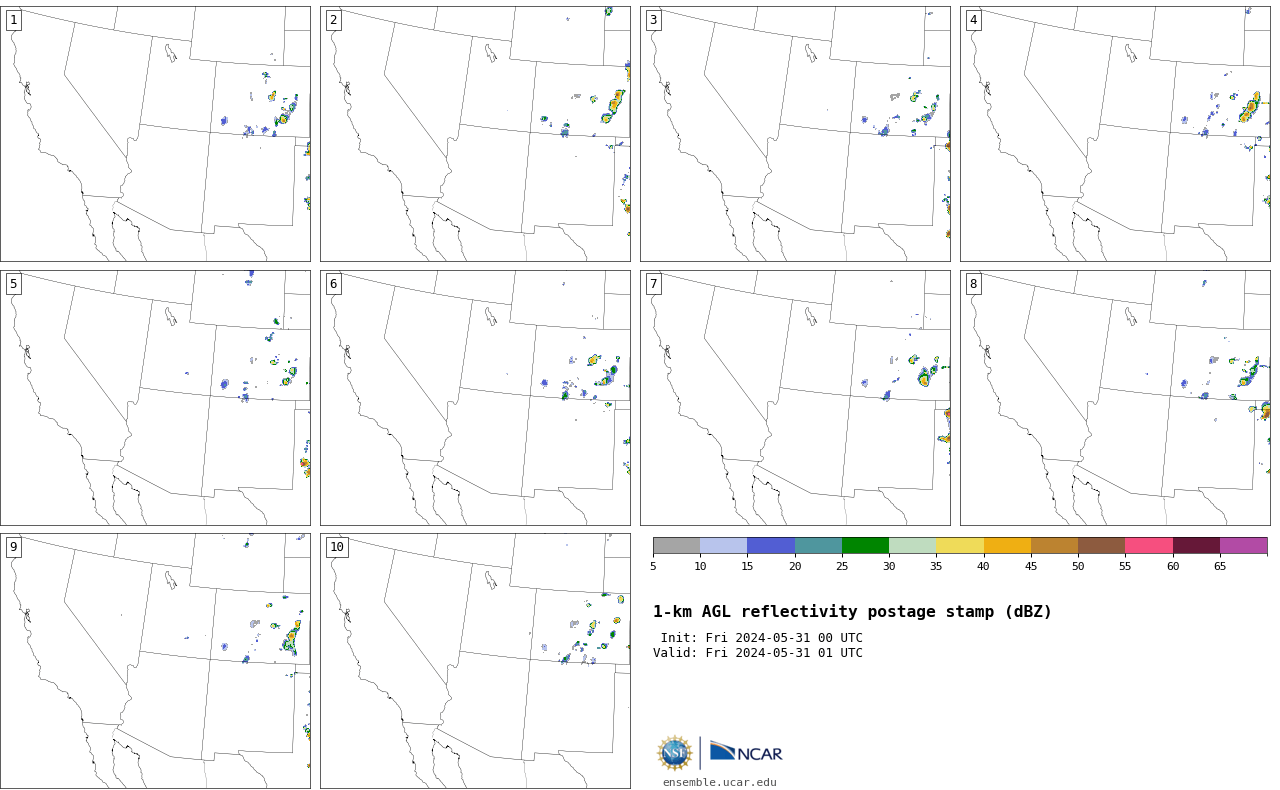Image resolution: width=1280 pixels, height=790 pixels.
Task: Click the 'Valid: Fri 2024-05-31 01 UTC' text
Action: coord(757,653)
